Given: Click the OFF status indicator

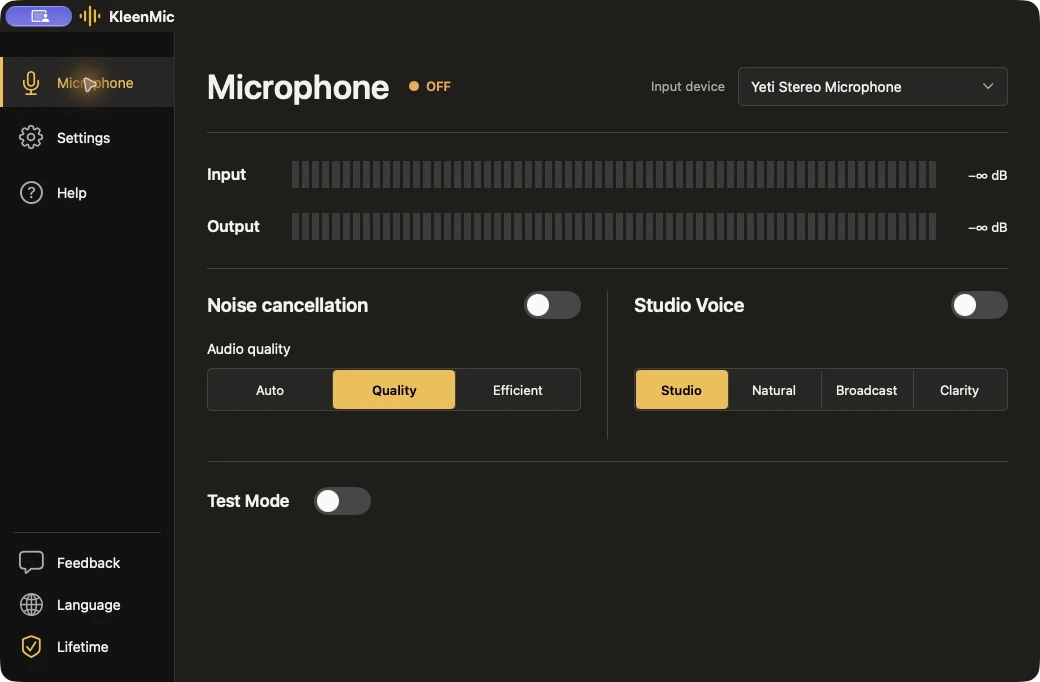Looking at the screenshot, I should point(430,86).
